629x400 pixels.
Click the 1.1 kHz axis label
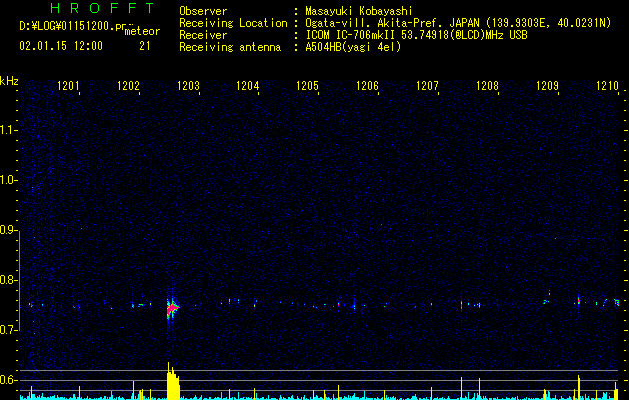[x=8, y=130]
